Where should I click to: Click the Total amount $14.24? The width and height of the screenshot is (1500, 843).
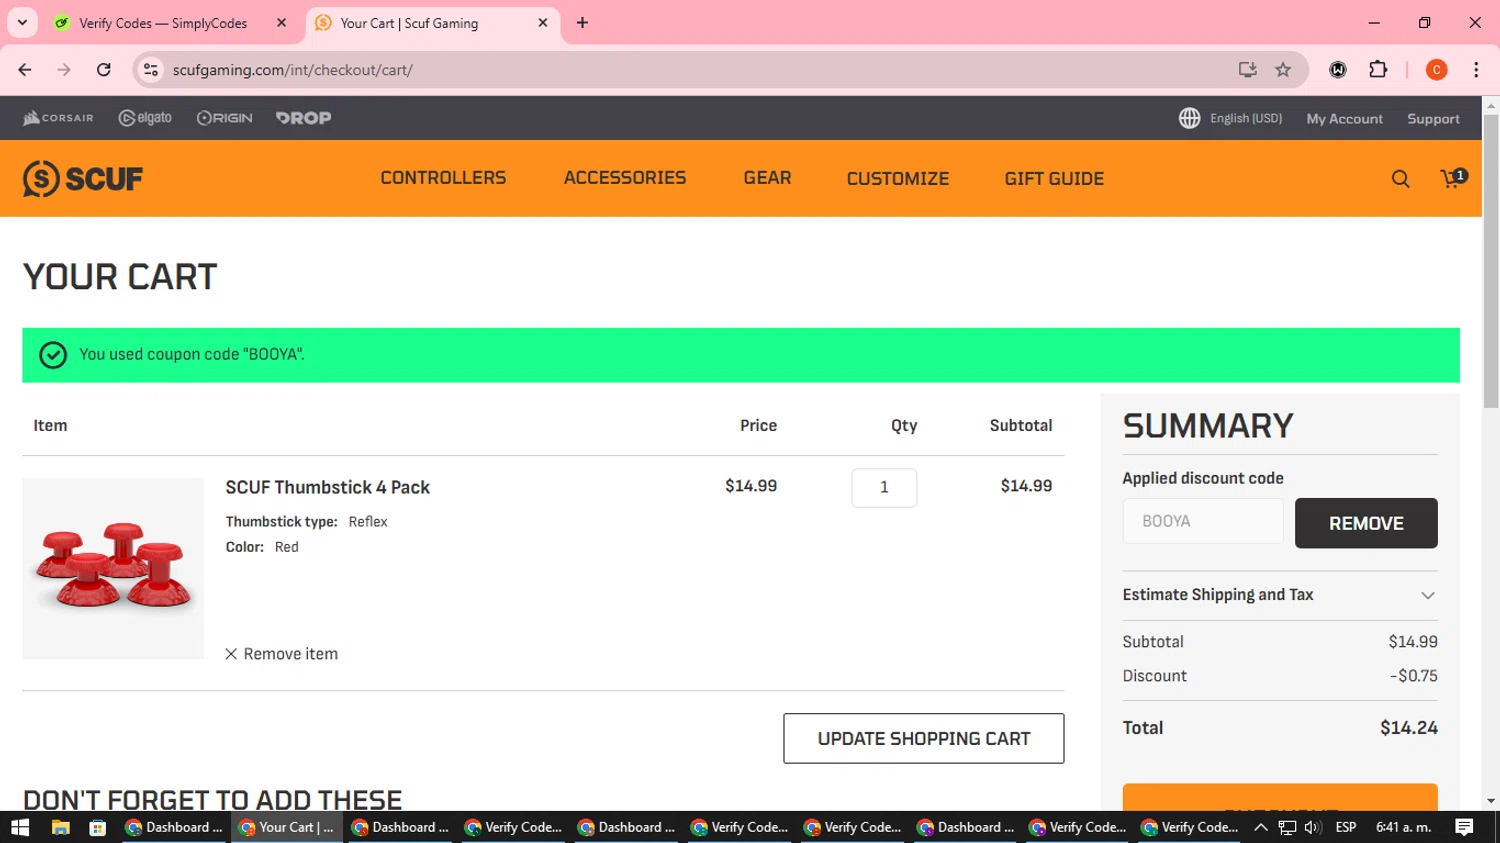pos(1408,728)
